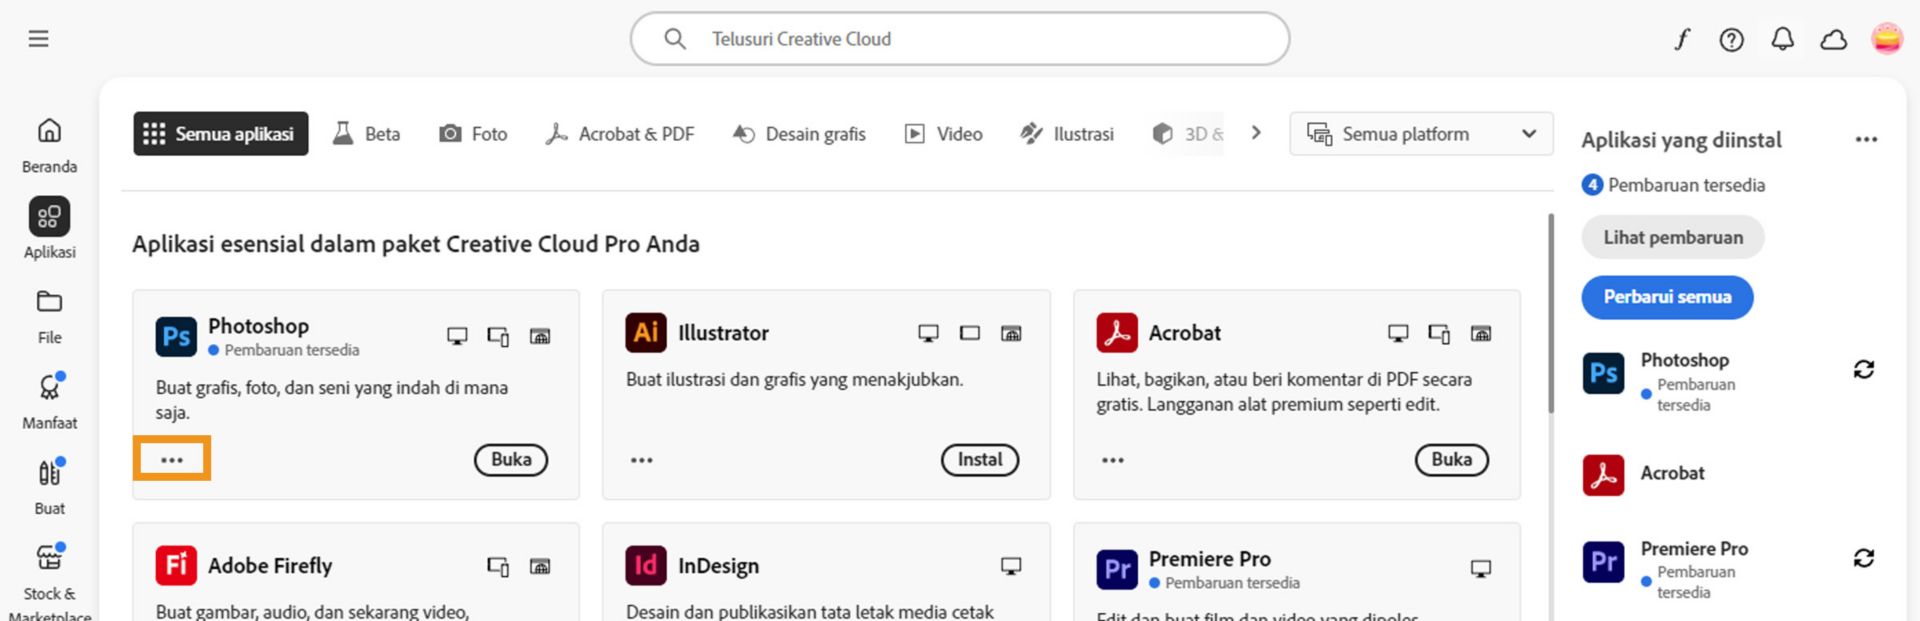Select the Semua aplikasi tab
Viewport: 1920px width, 621px height.
[221, 134]
